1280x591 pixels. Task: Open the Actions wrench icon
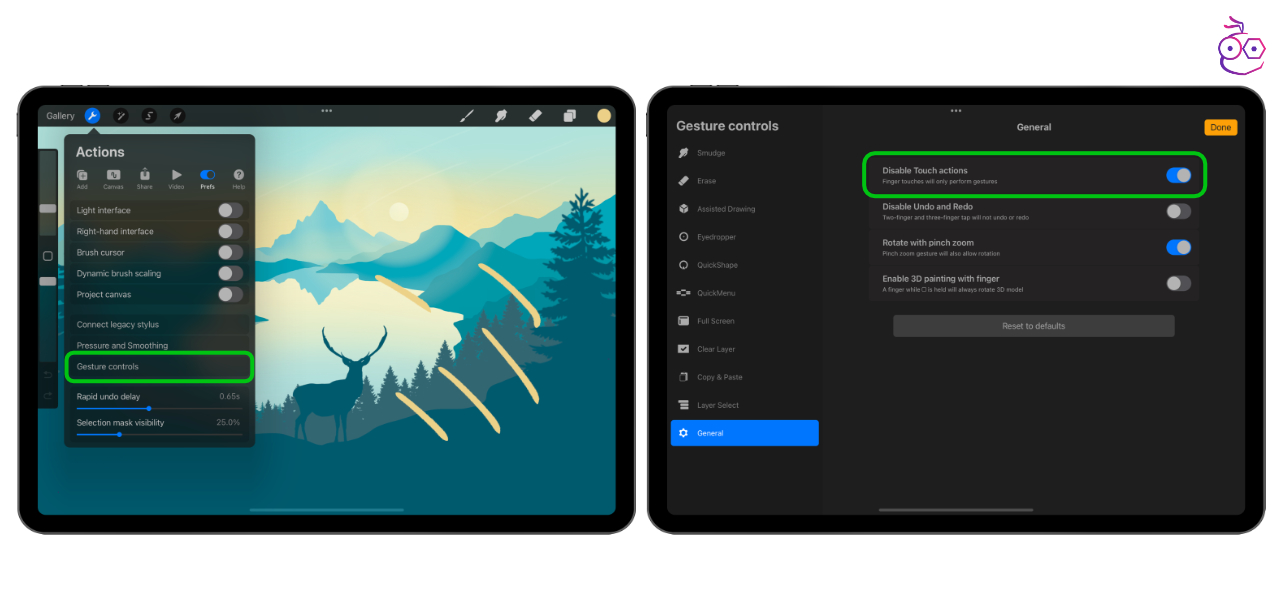click(x=92, y=116)
